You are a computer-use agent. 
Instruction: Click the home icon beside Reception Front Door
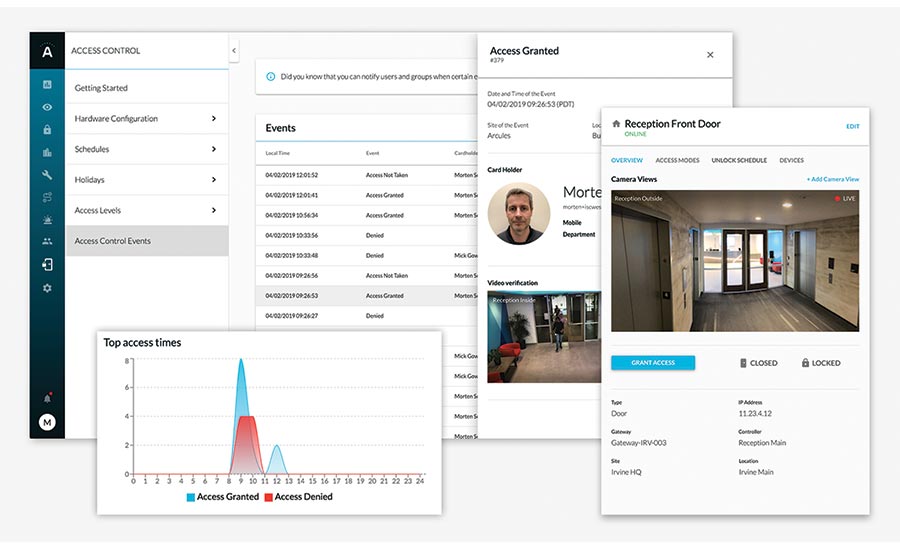[616, 124]
